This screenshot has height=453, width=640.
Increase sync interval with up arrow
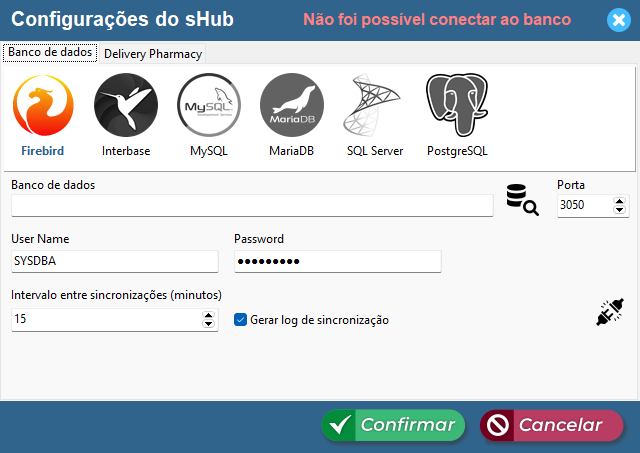pyautogui.click(x=209, y=315)
